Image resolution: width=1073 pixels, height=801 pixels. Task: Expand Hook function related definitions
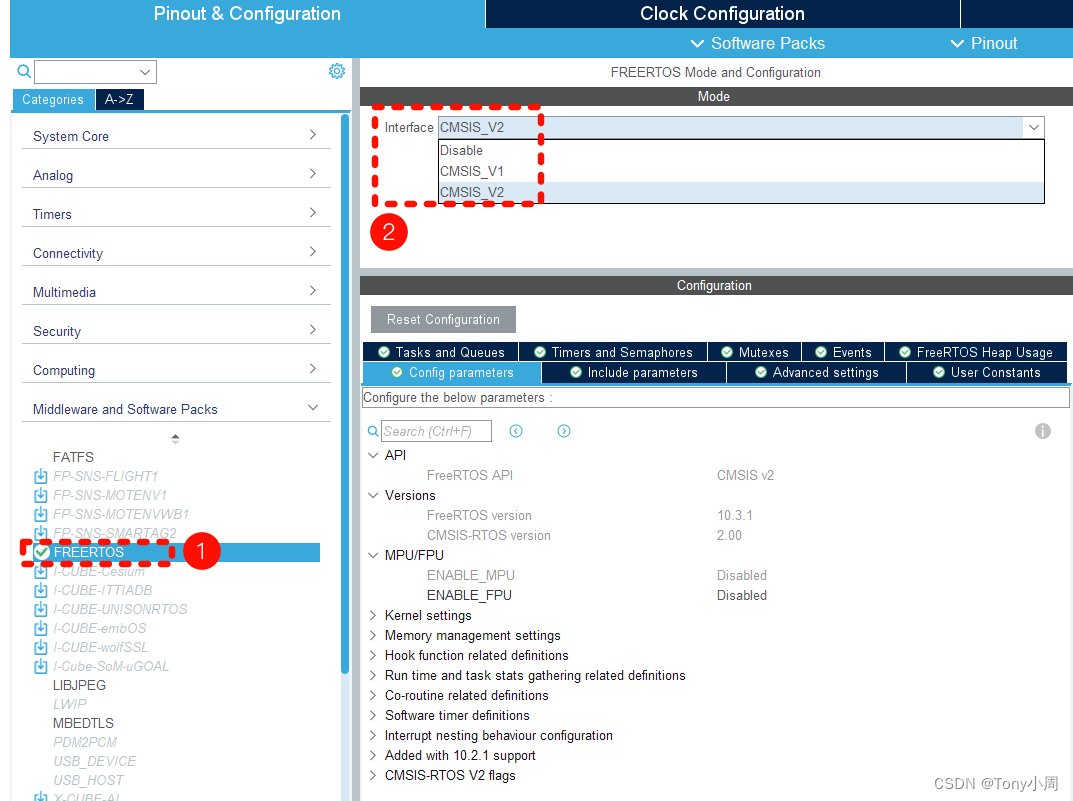point(373,655)
